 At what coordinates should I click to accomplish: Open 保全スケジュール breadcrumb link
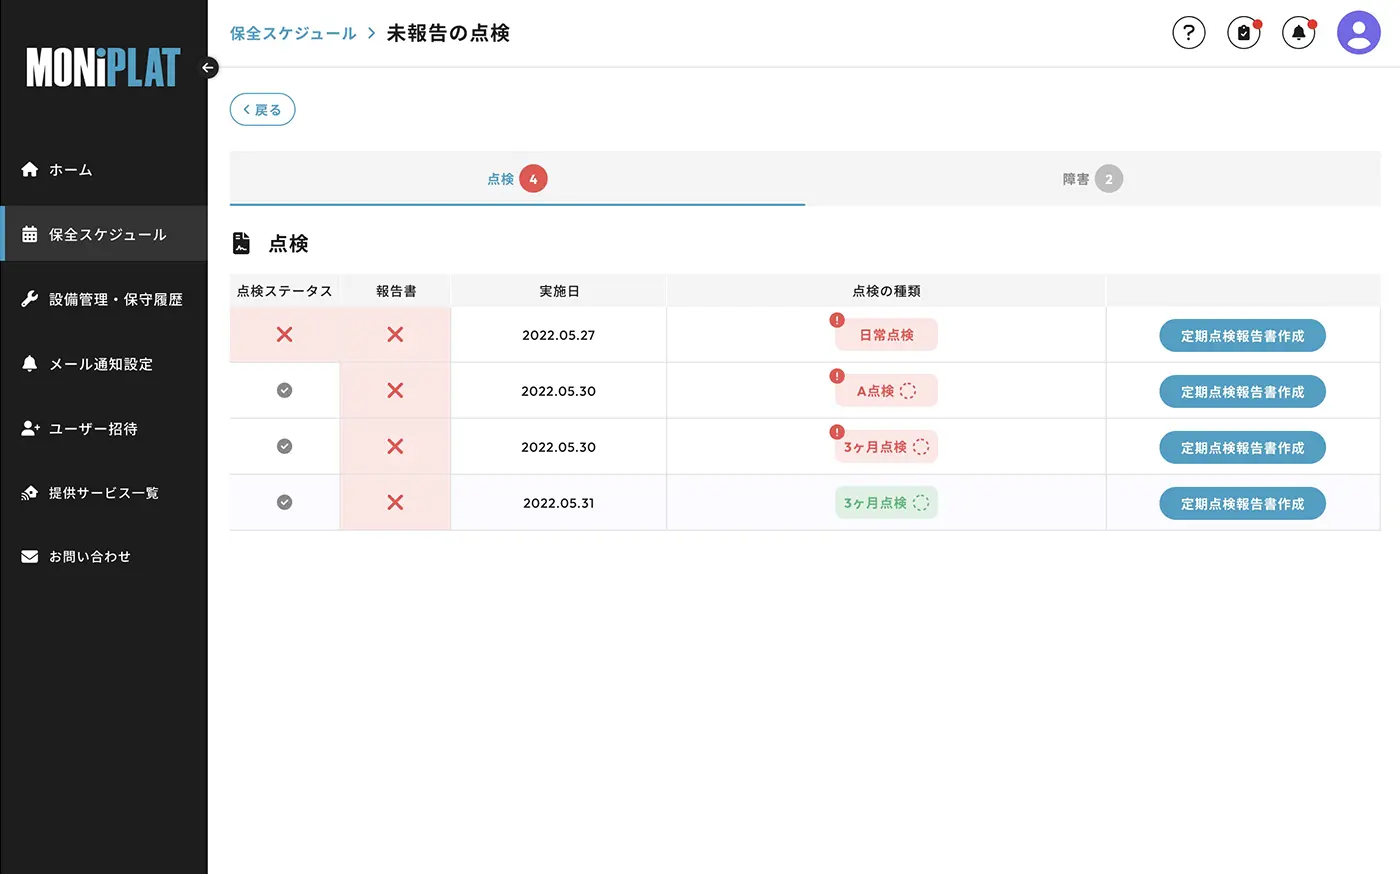tap(291, 32)
